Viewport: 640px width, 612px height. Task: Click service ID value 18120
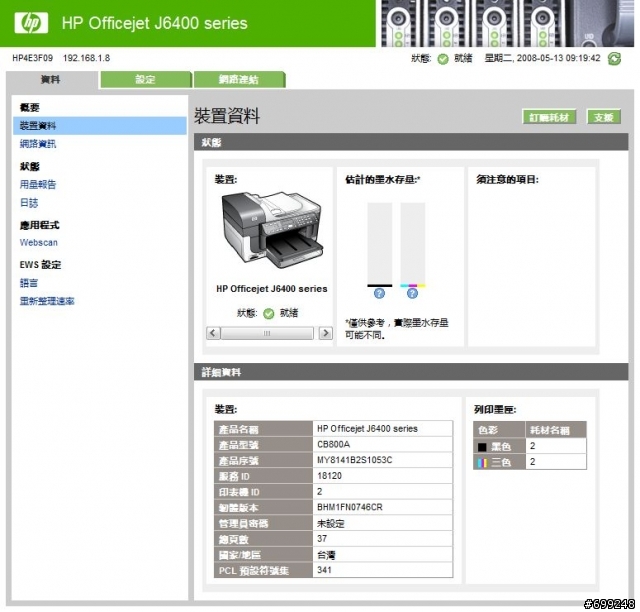329,476
